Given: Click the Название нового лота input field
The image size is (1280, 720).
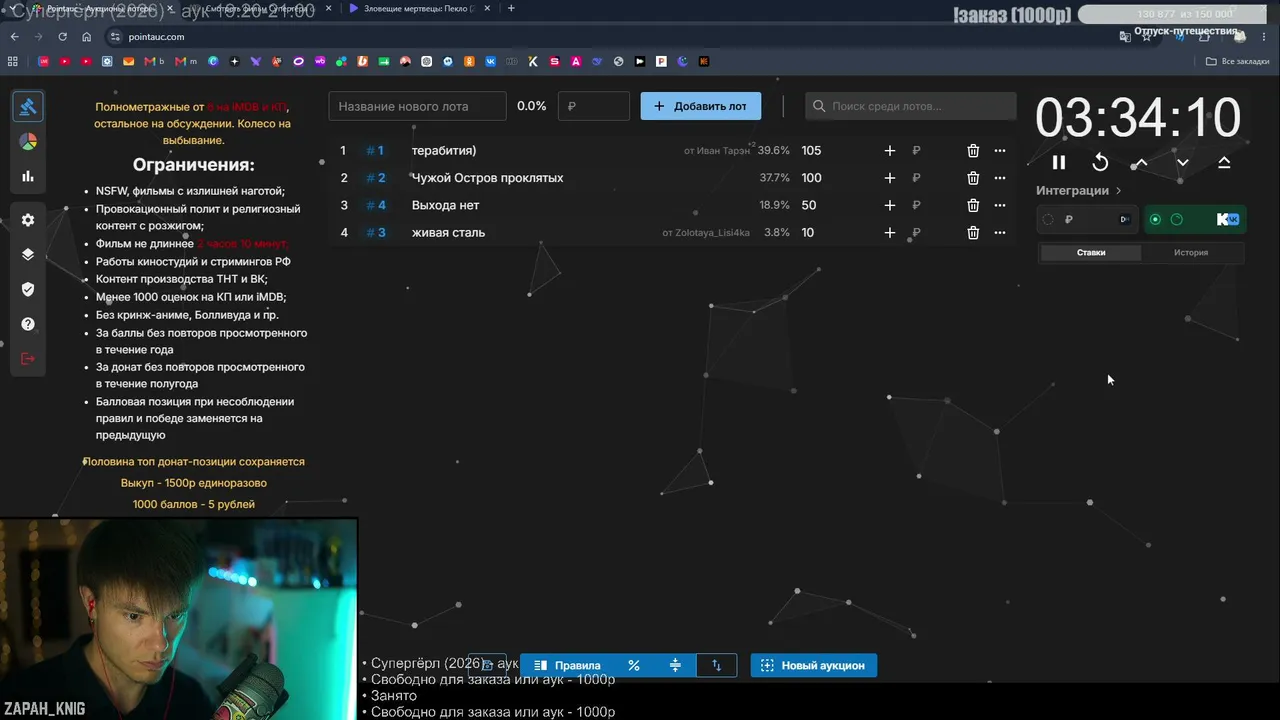Looking at the screenshot, I should pos(418,106).
